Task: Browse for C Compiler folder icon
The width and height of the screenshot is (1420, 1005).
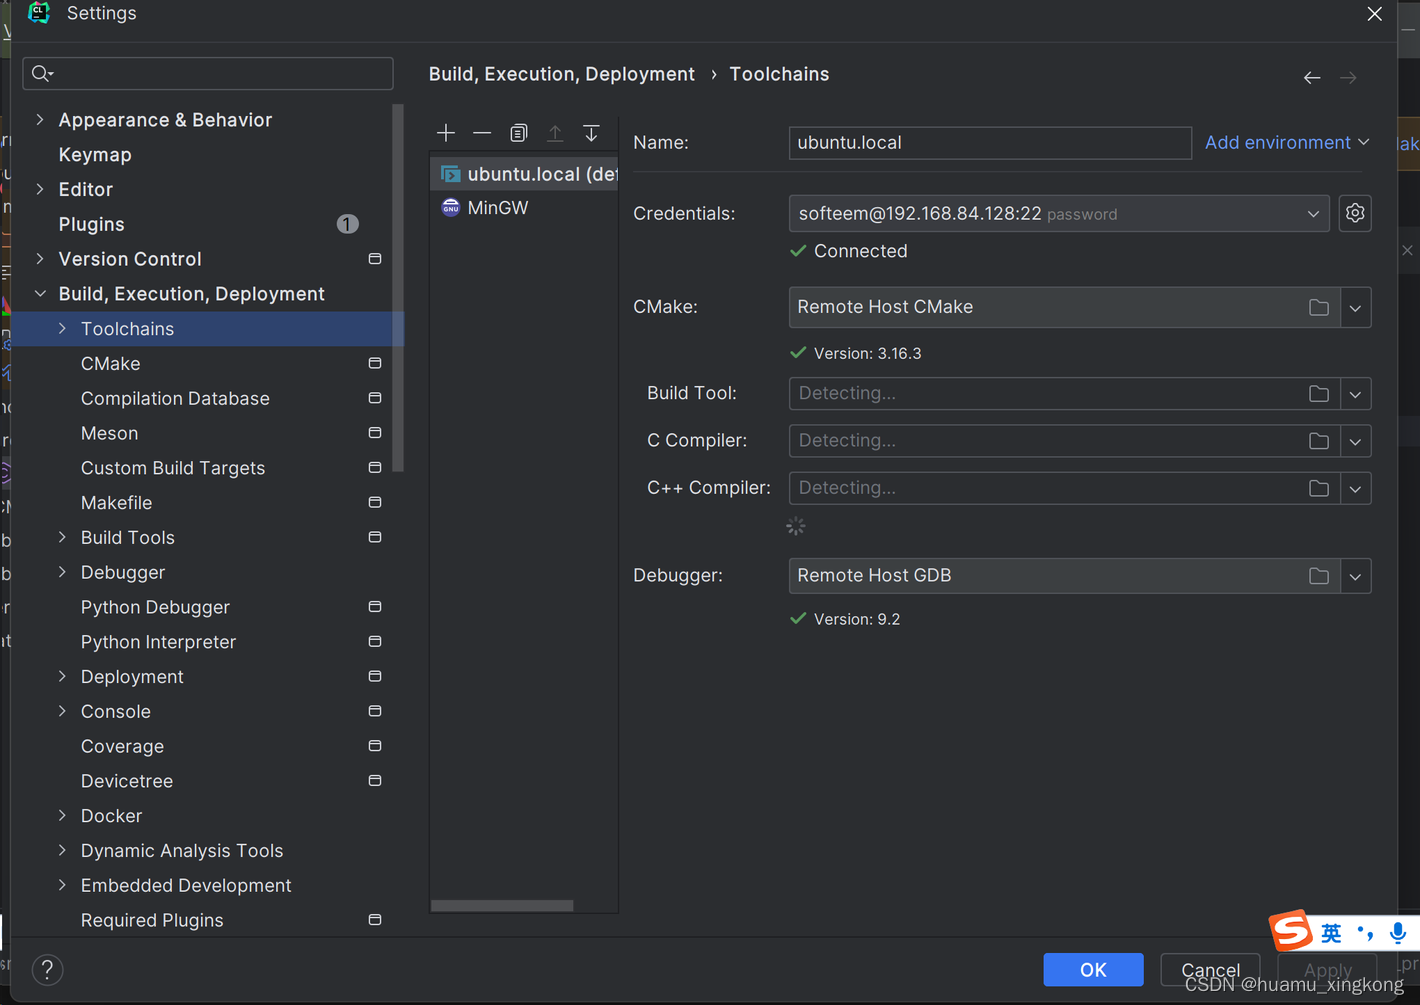Action: click(1319, 441)
